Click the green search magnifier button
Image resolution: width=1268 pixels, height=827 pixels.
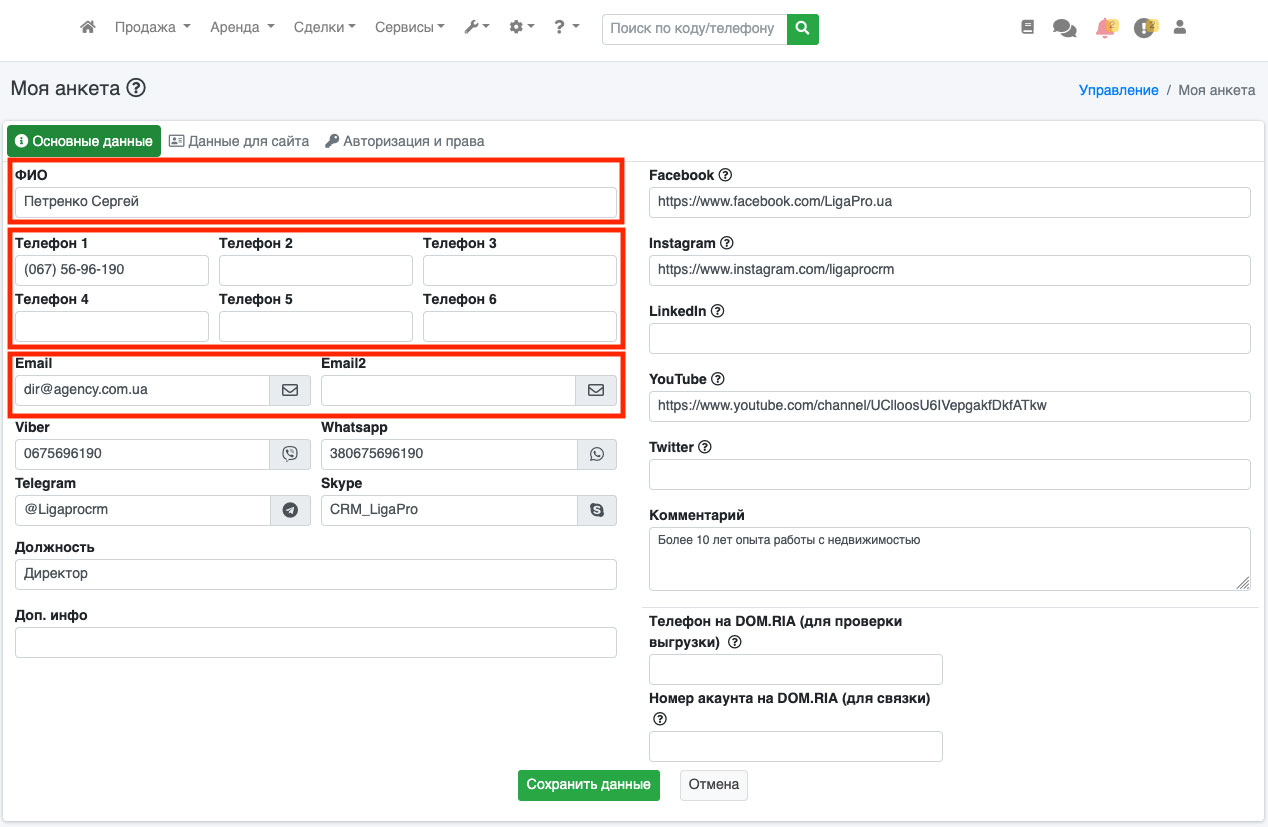pos(802,28)
